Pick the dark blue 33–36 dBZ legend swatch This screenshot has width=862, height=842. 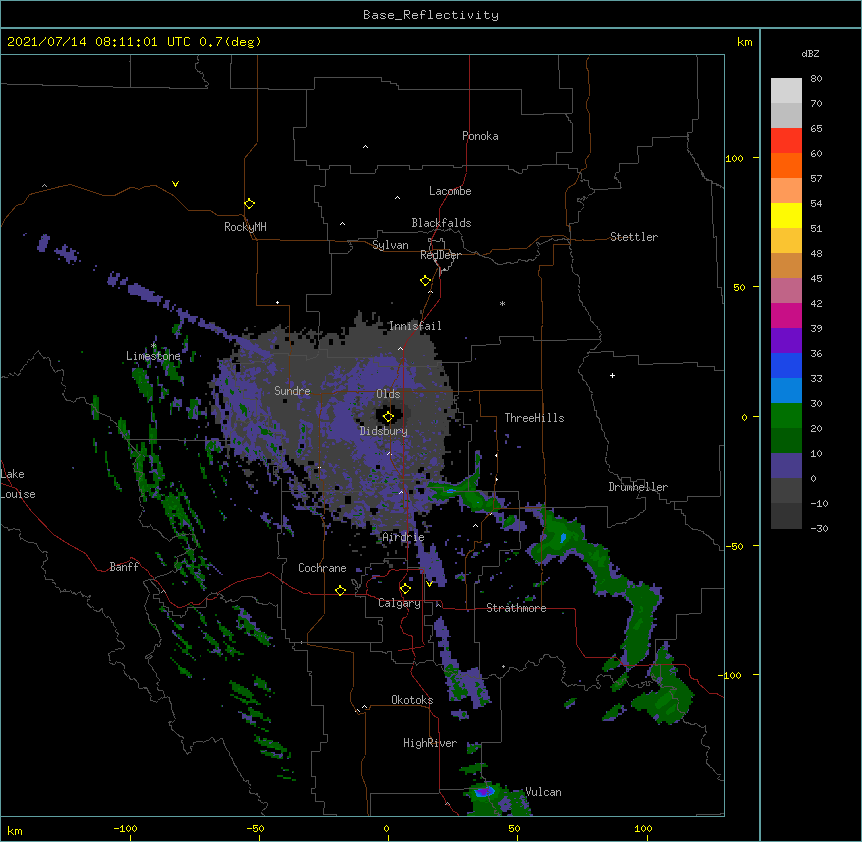[786, 365]
